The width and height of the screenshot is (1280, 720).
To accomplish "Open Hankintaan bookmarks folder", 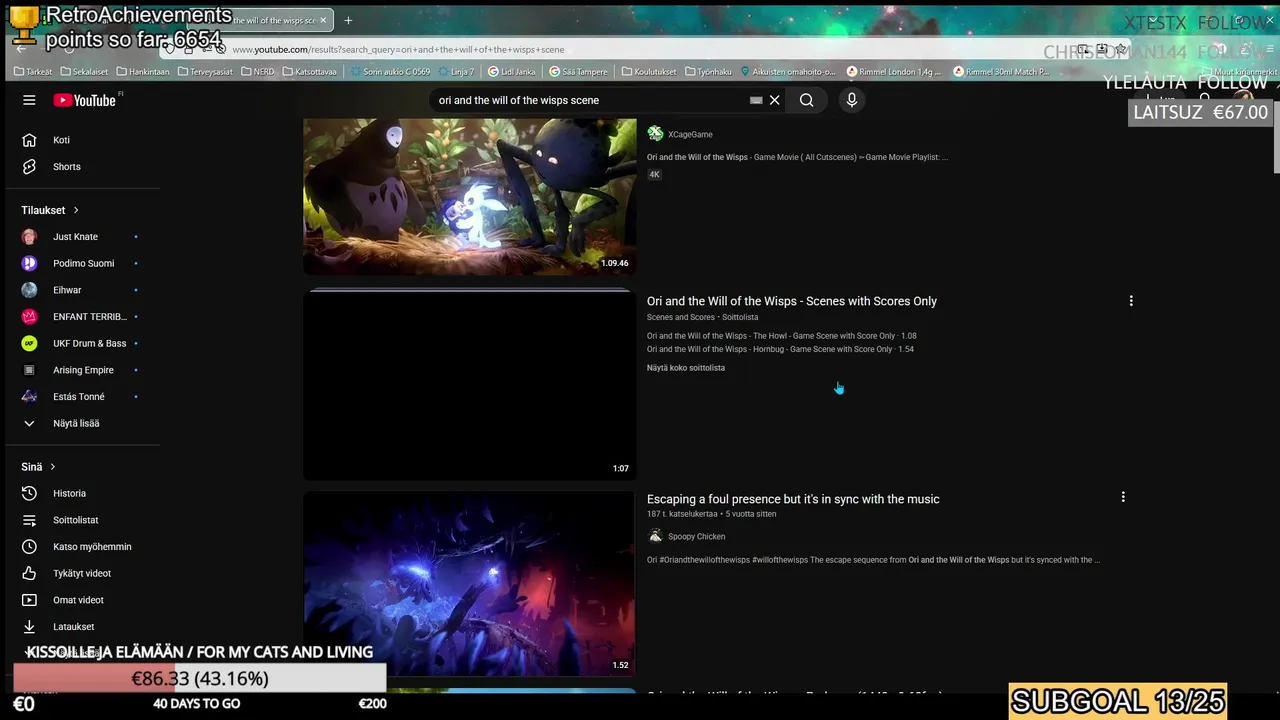I will 143,72.
